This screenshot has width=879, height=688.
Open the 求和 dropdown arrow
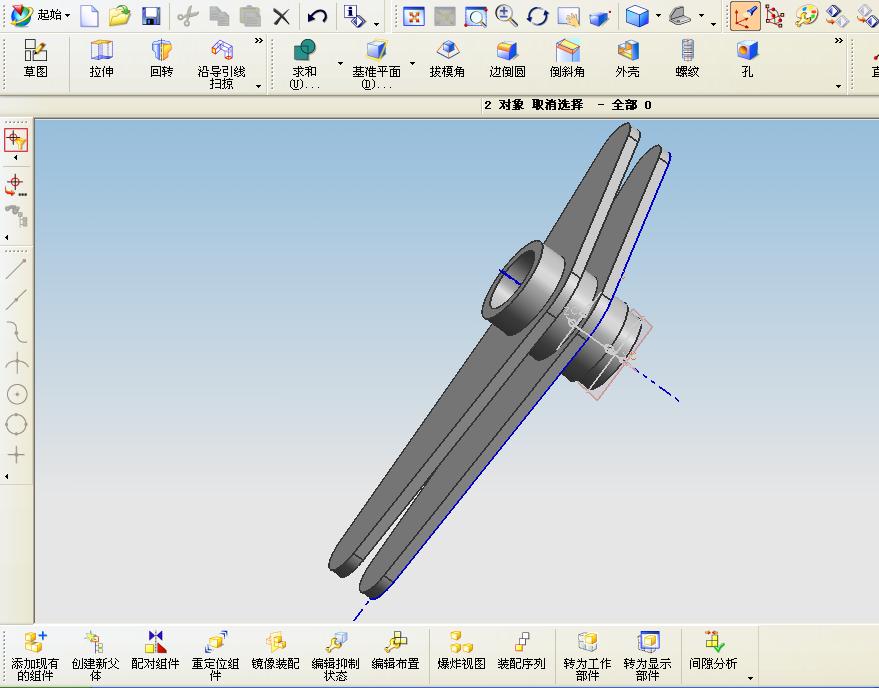tap(340, 63)
